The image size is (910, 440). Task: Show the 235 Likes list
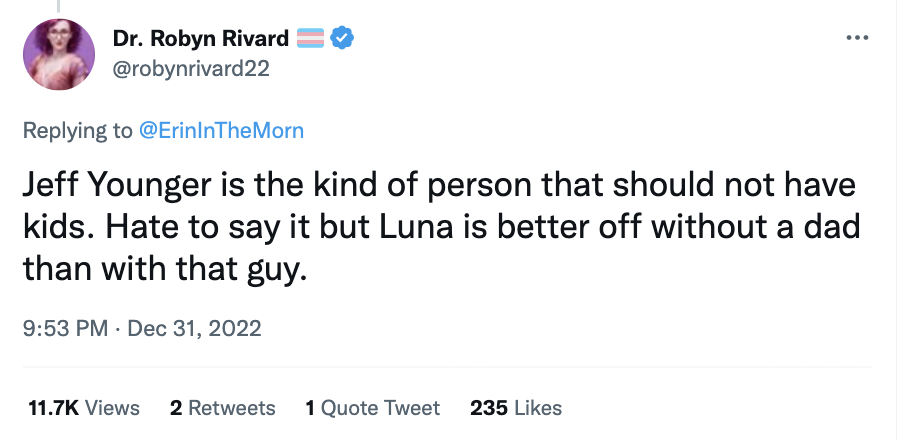(515, 408)
